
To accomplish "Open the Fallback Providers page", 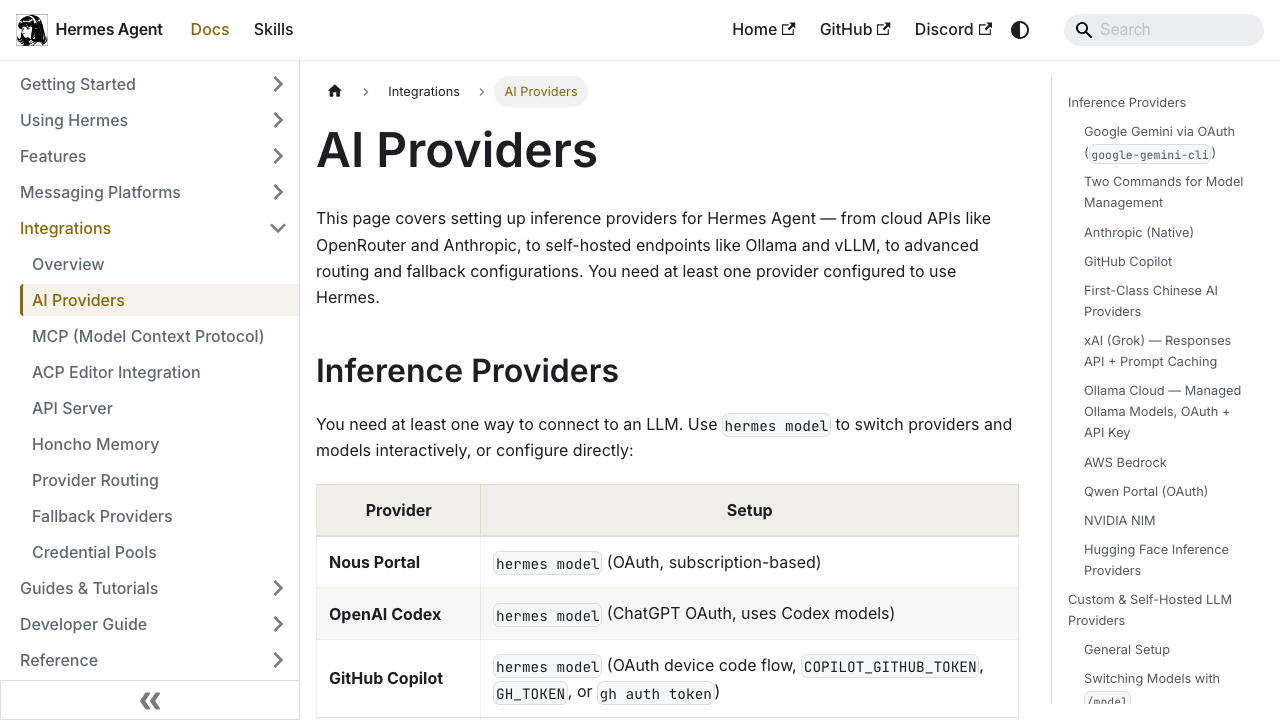I will pos(102,516).
